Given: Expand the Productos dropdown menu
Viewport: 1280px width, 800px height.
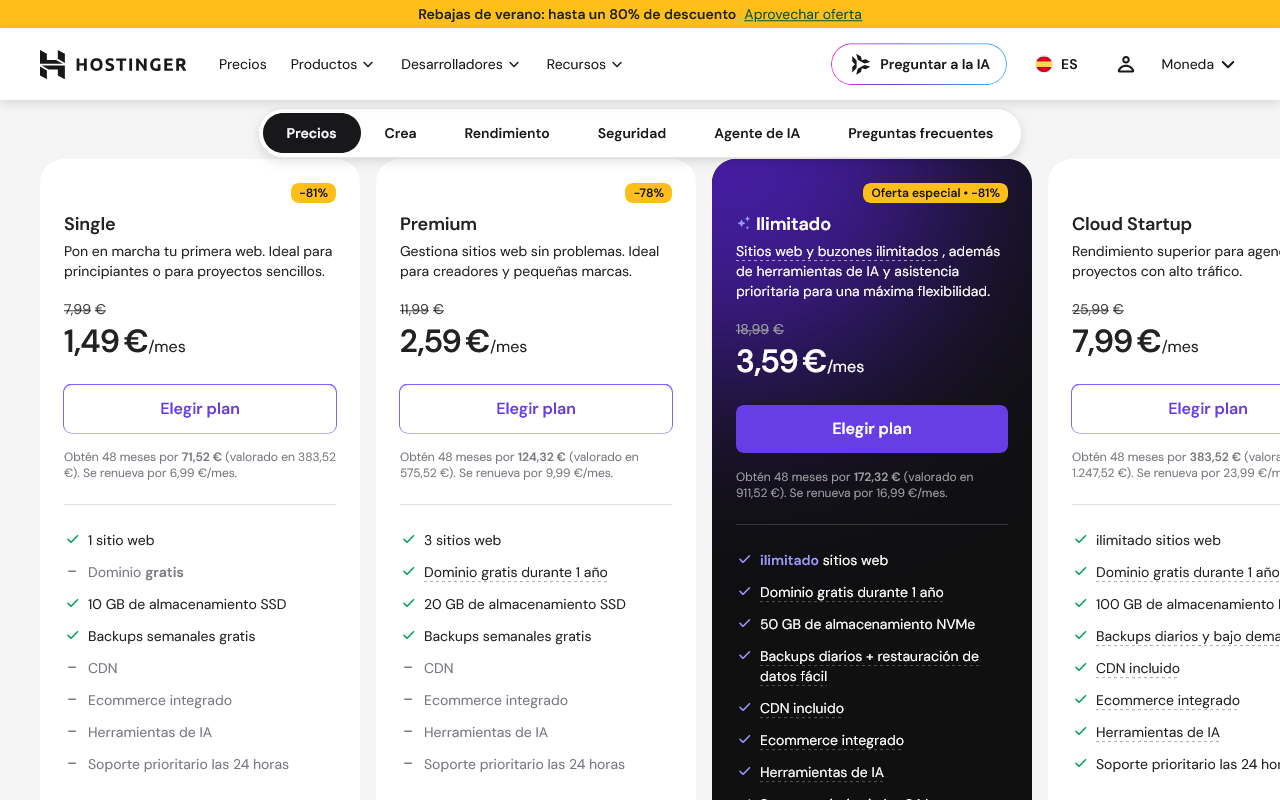Looking at the screenshot, I should tap(332, 64).
